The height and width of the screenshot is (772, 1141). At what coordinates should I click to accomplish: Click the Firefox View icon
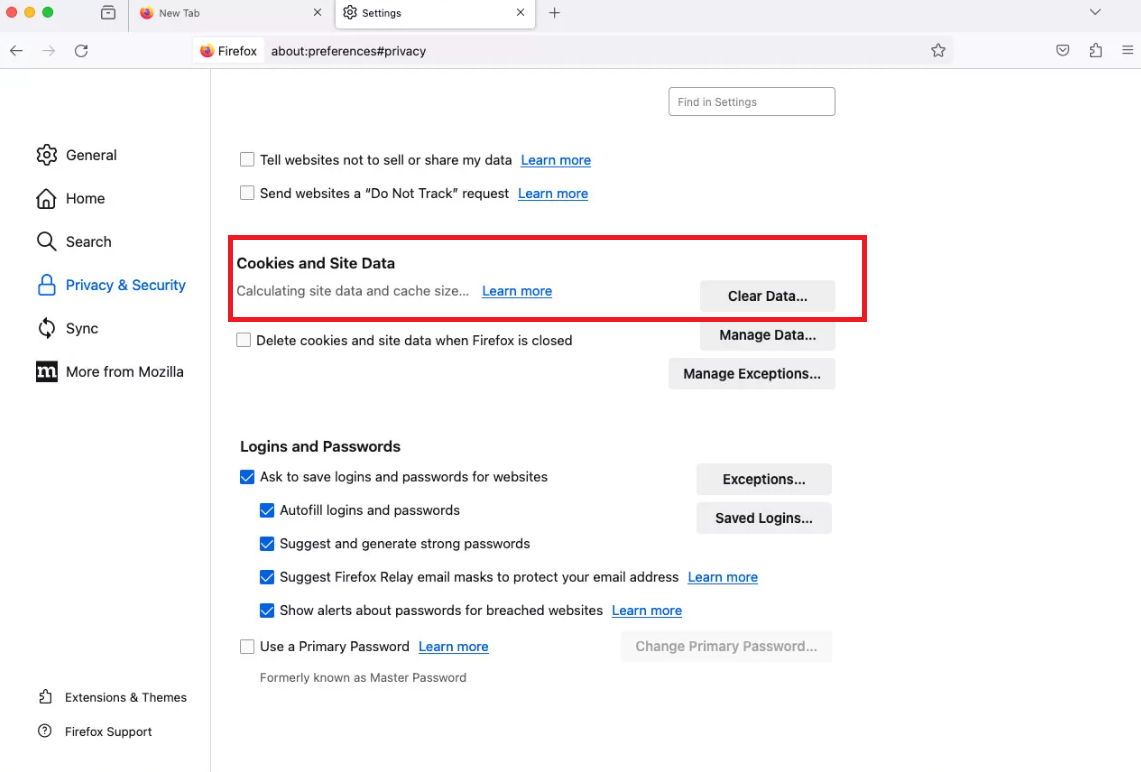pyautogui.click(x=108, y=12)
